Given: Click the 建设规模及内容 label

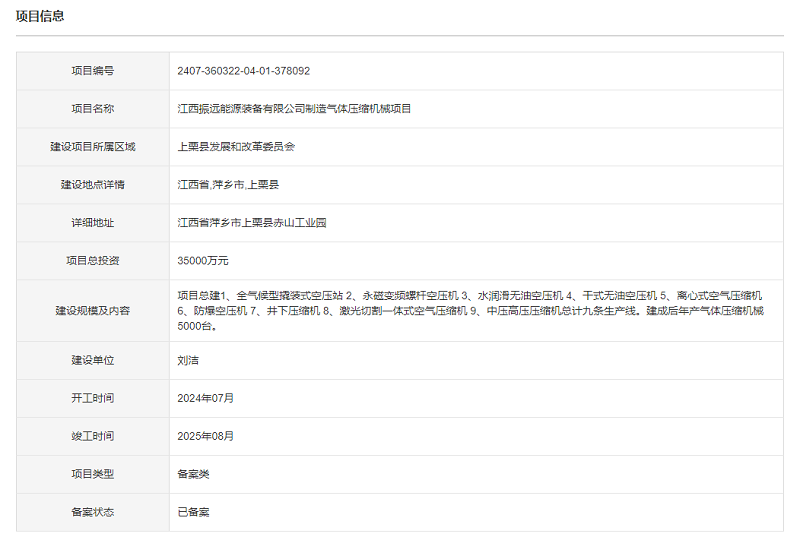Looking at the screenshot, I should point(93,311).
